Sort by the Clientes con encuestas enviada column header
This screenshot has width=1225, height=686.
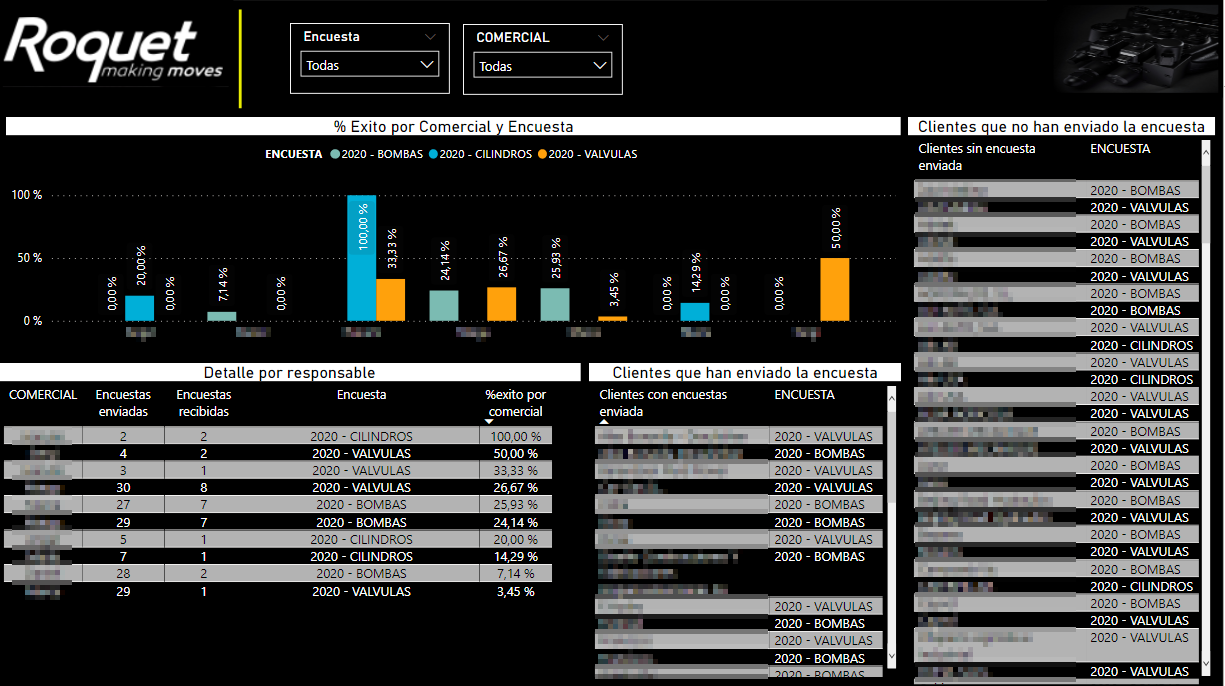coord(663,403)
